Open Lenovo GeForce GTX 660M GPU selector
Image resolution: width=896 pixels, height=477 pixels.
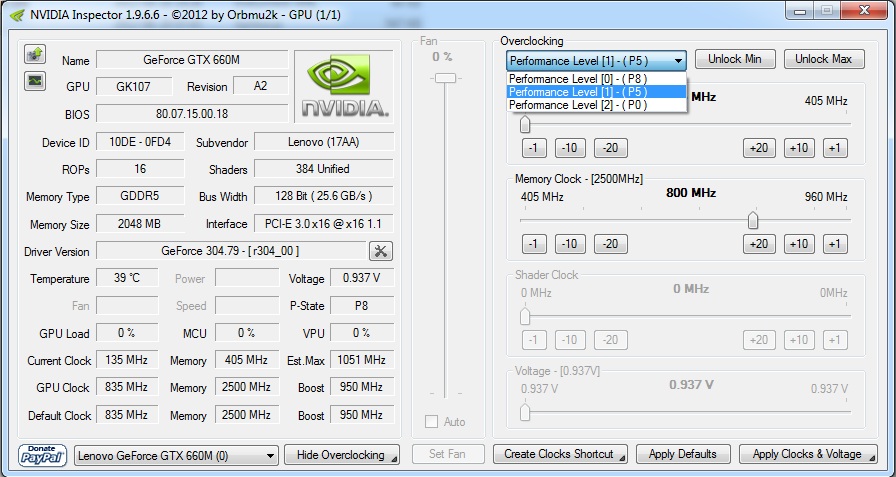click(x=177, y=456)
